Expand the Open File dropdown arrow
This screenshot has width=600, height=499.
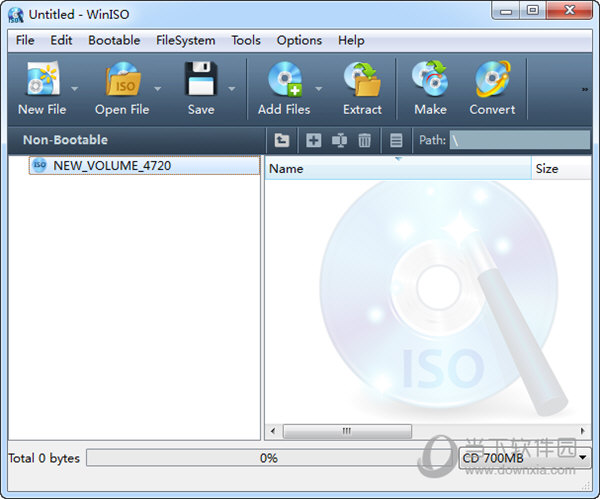(x=157, y=89)
